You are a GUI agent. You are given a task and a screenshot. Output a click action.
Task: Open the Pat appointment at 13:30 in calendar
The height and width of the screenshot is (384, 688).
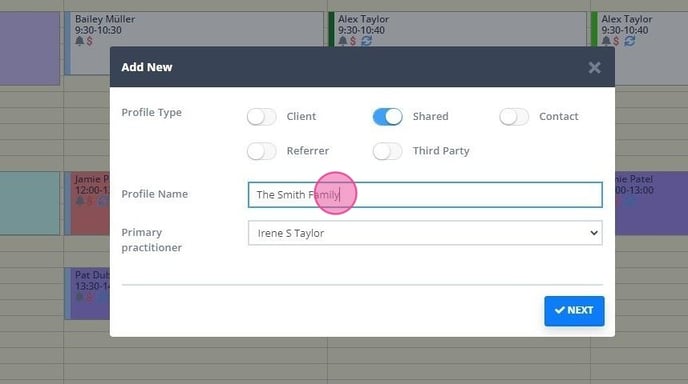click(88, 293)
